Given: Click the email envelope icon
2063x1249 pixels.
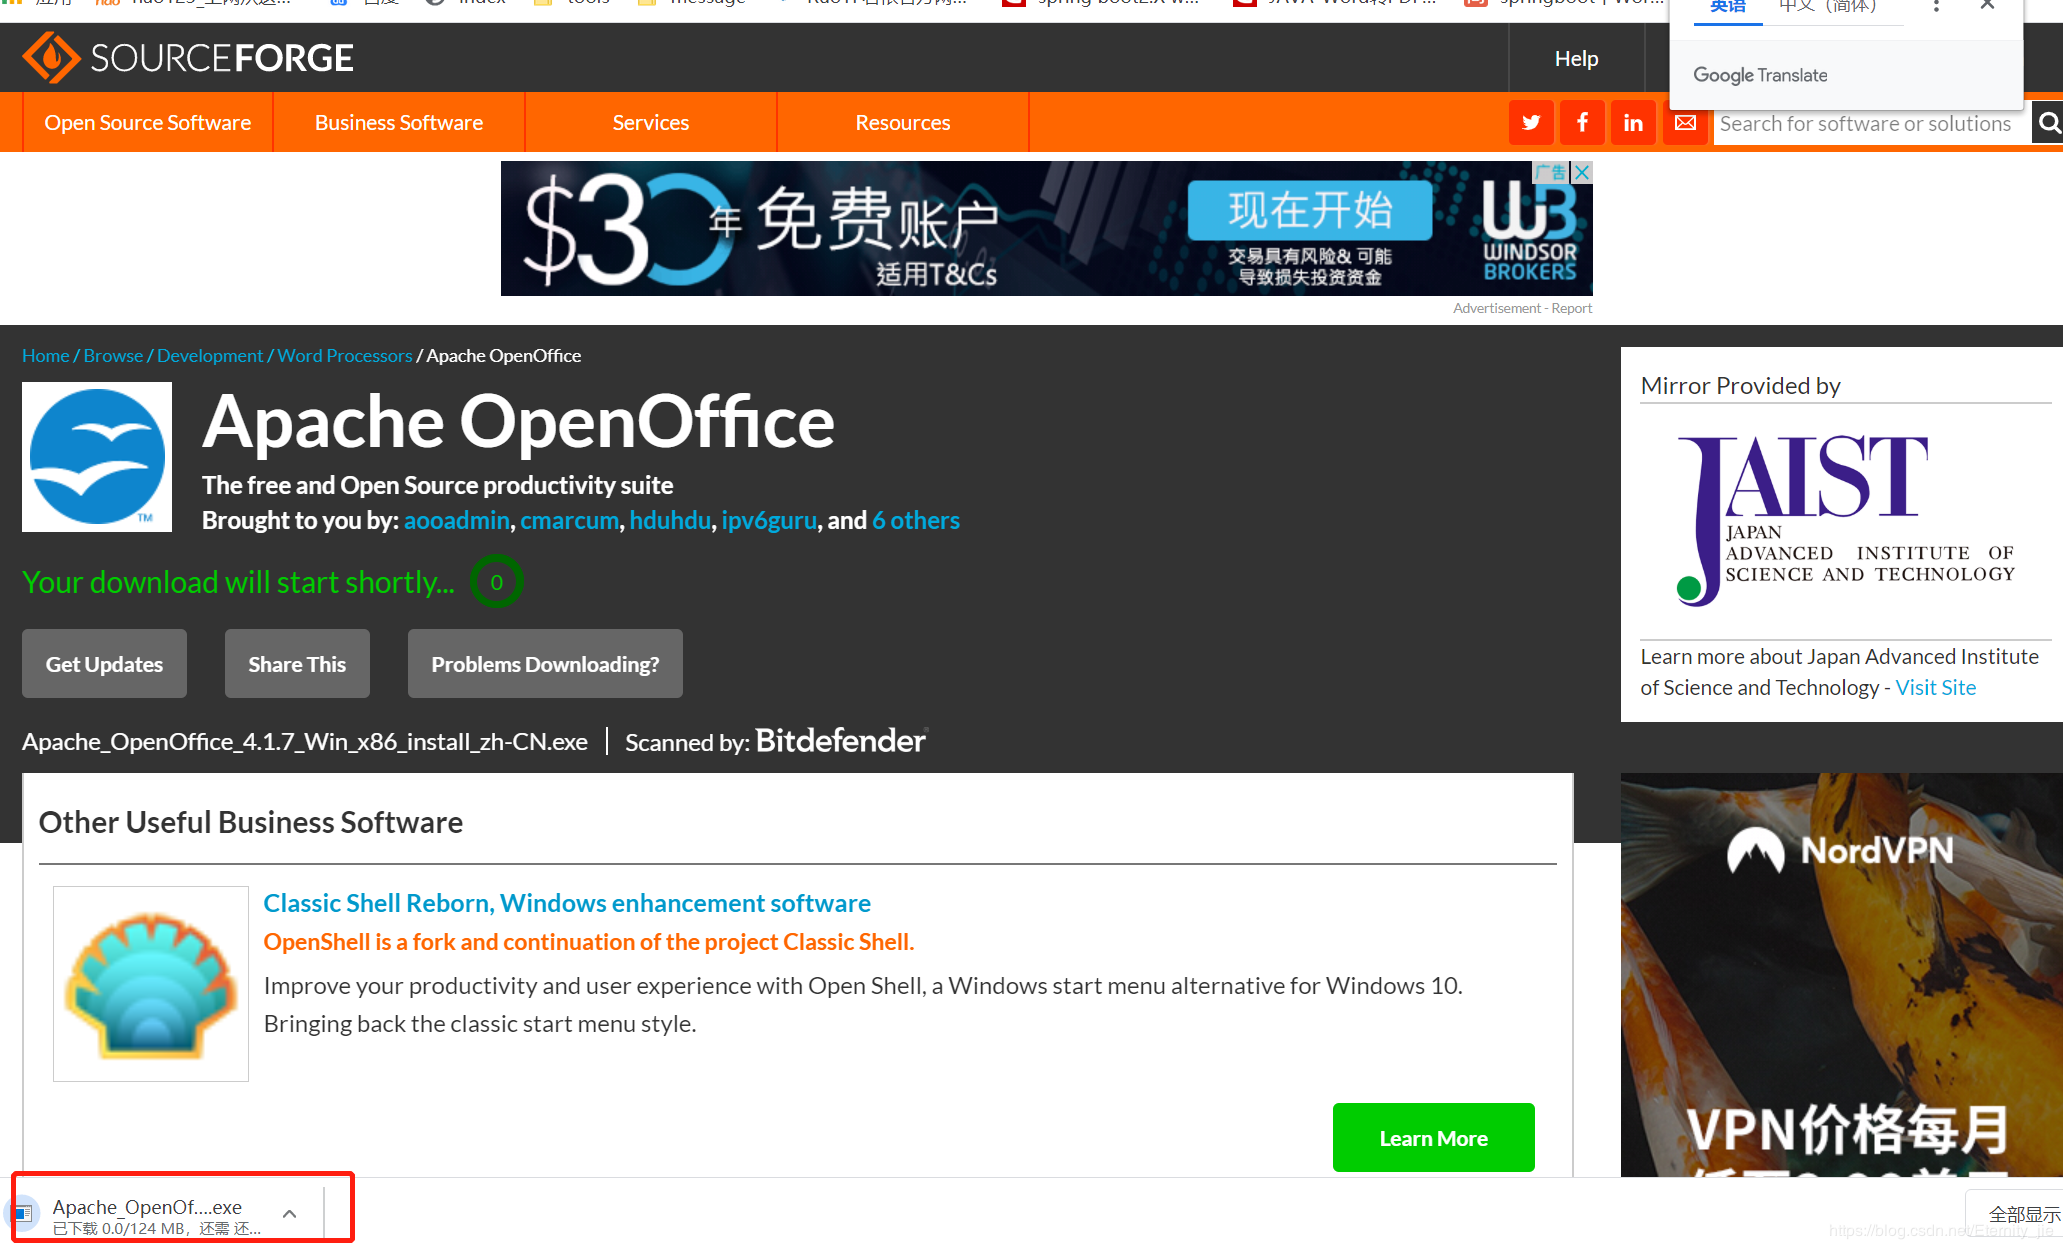Looking at the screenshot, I should 1685,123.
